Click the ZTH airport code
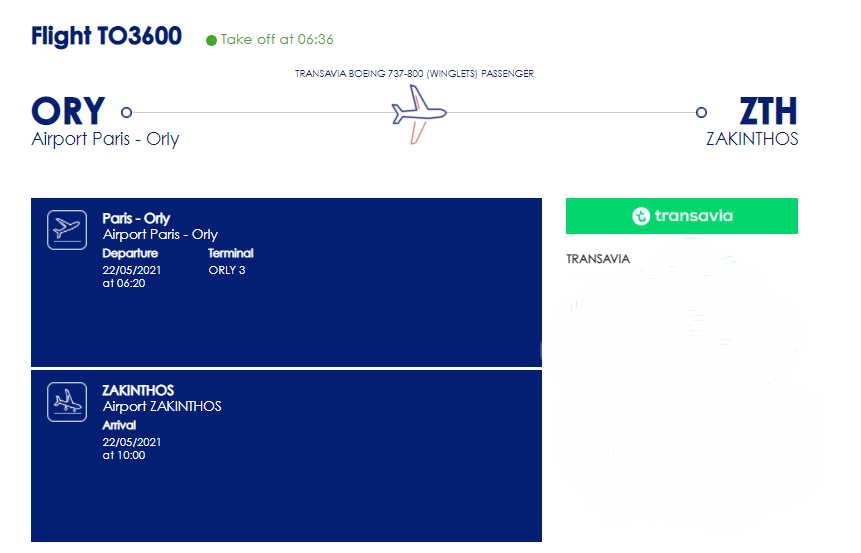Screen dimensions: 861x553 (x=768, y=111)
